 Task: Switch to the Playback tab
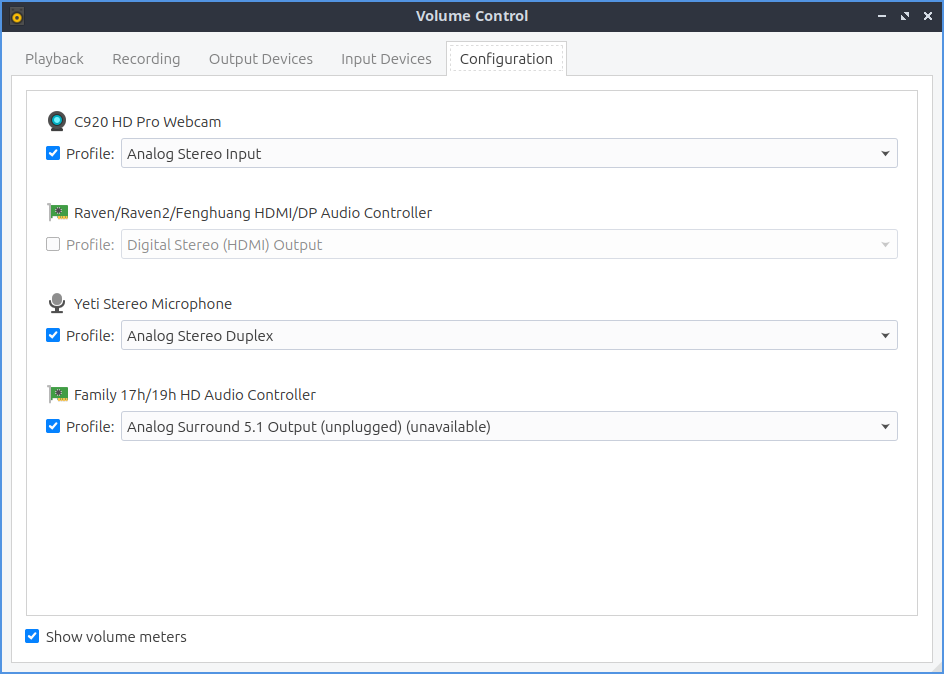pyautogui.click(x=54, y=59)
